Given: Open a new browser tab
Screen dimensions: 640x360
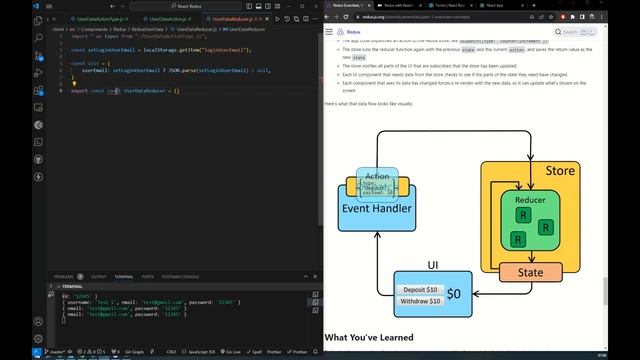Looking at the screenshot, I should click(533, 6).
